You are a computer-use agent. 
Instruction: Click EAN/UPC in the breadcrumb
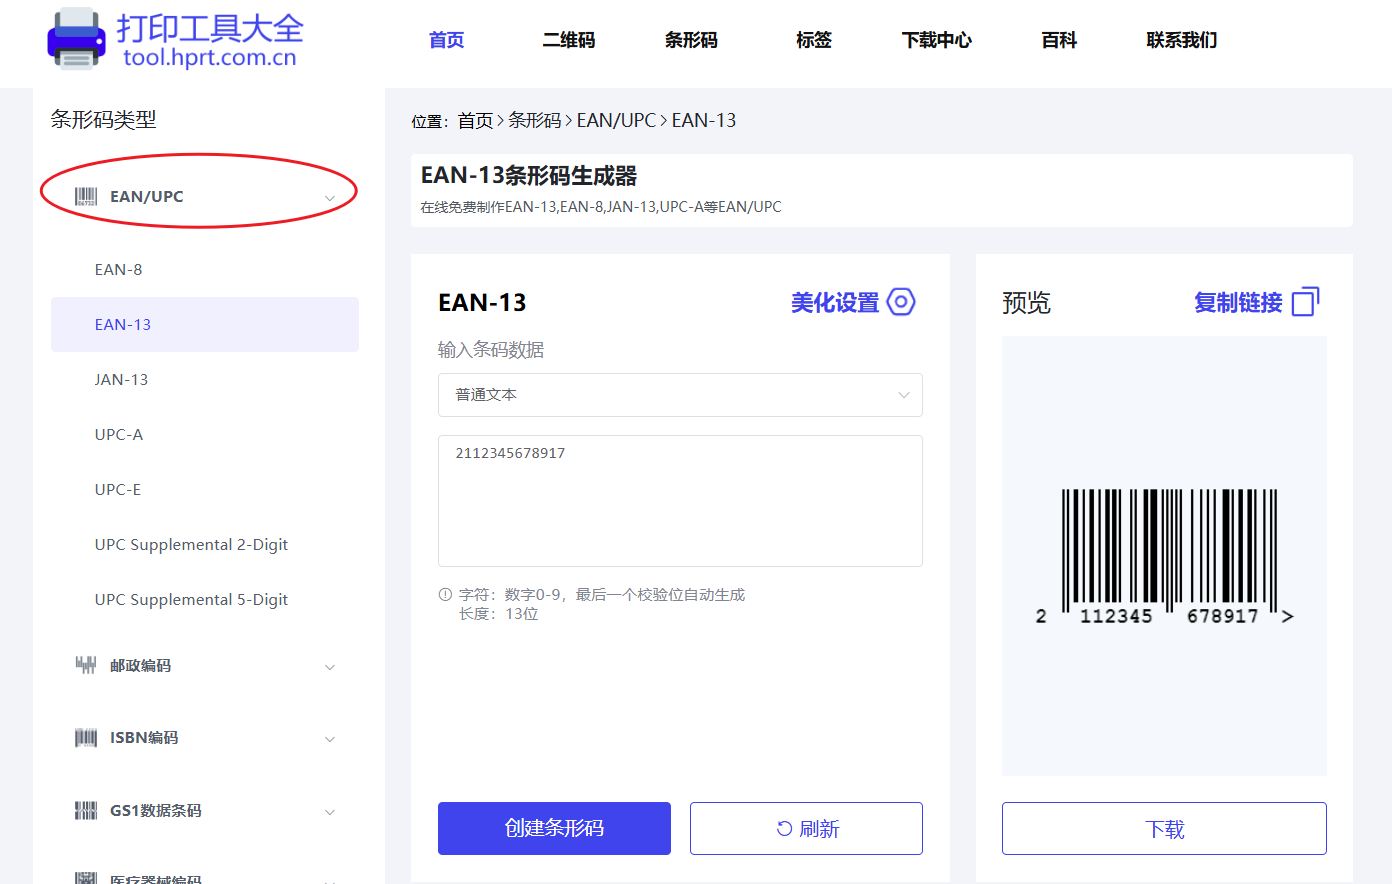pyautogui.click(x=616, y=120)
